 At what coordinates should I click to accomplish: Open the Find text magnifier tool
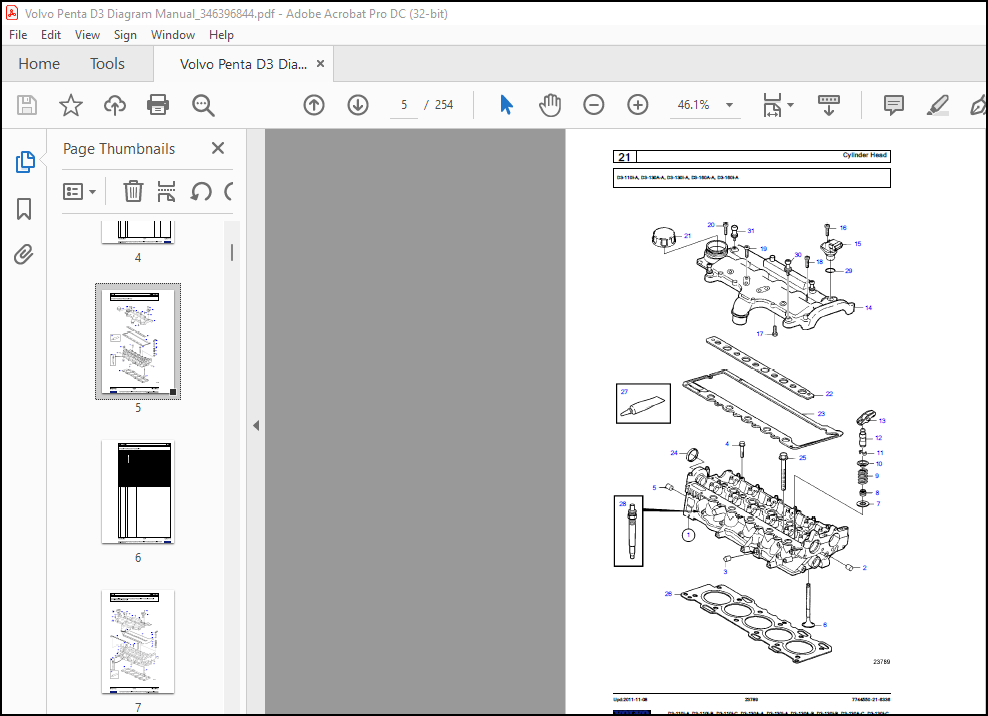pos(203,105)
